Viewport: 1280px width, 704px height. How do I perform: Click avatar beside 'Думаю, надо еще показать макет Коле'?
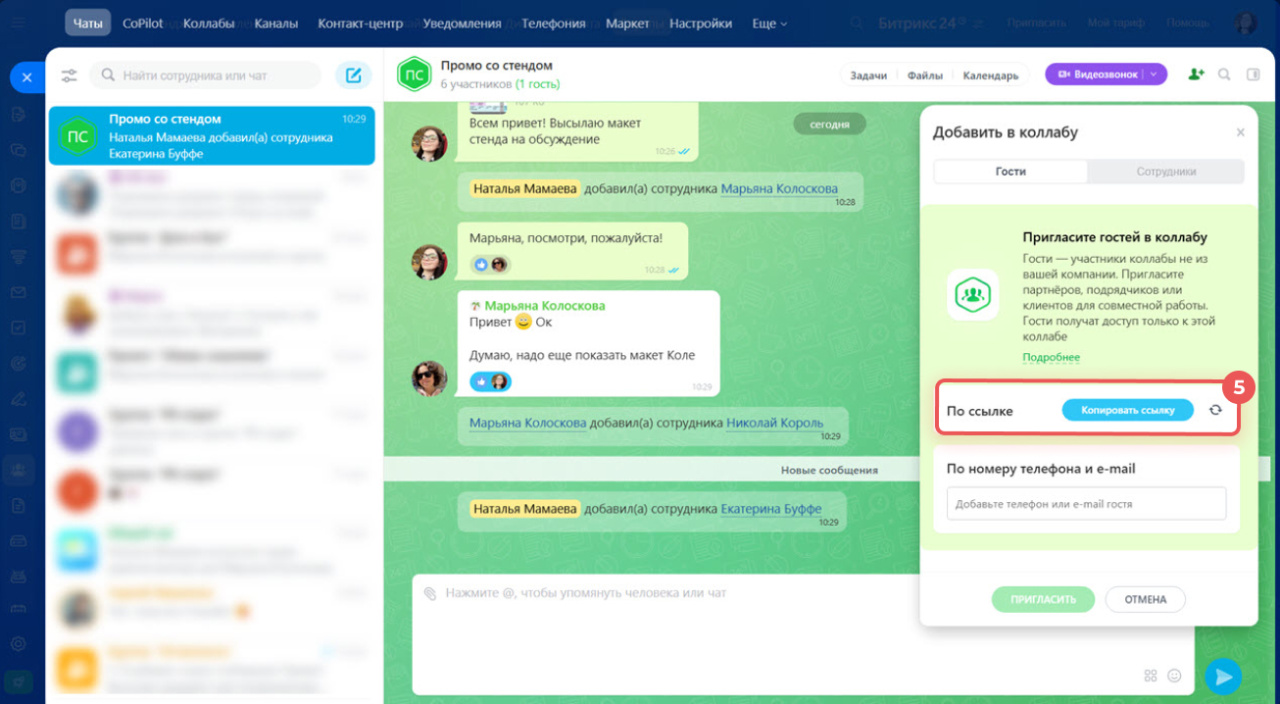(x=430, y=378)
